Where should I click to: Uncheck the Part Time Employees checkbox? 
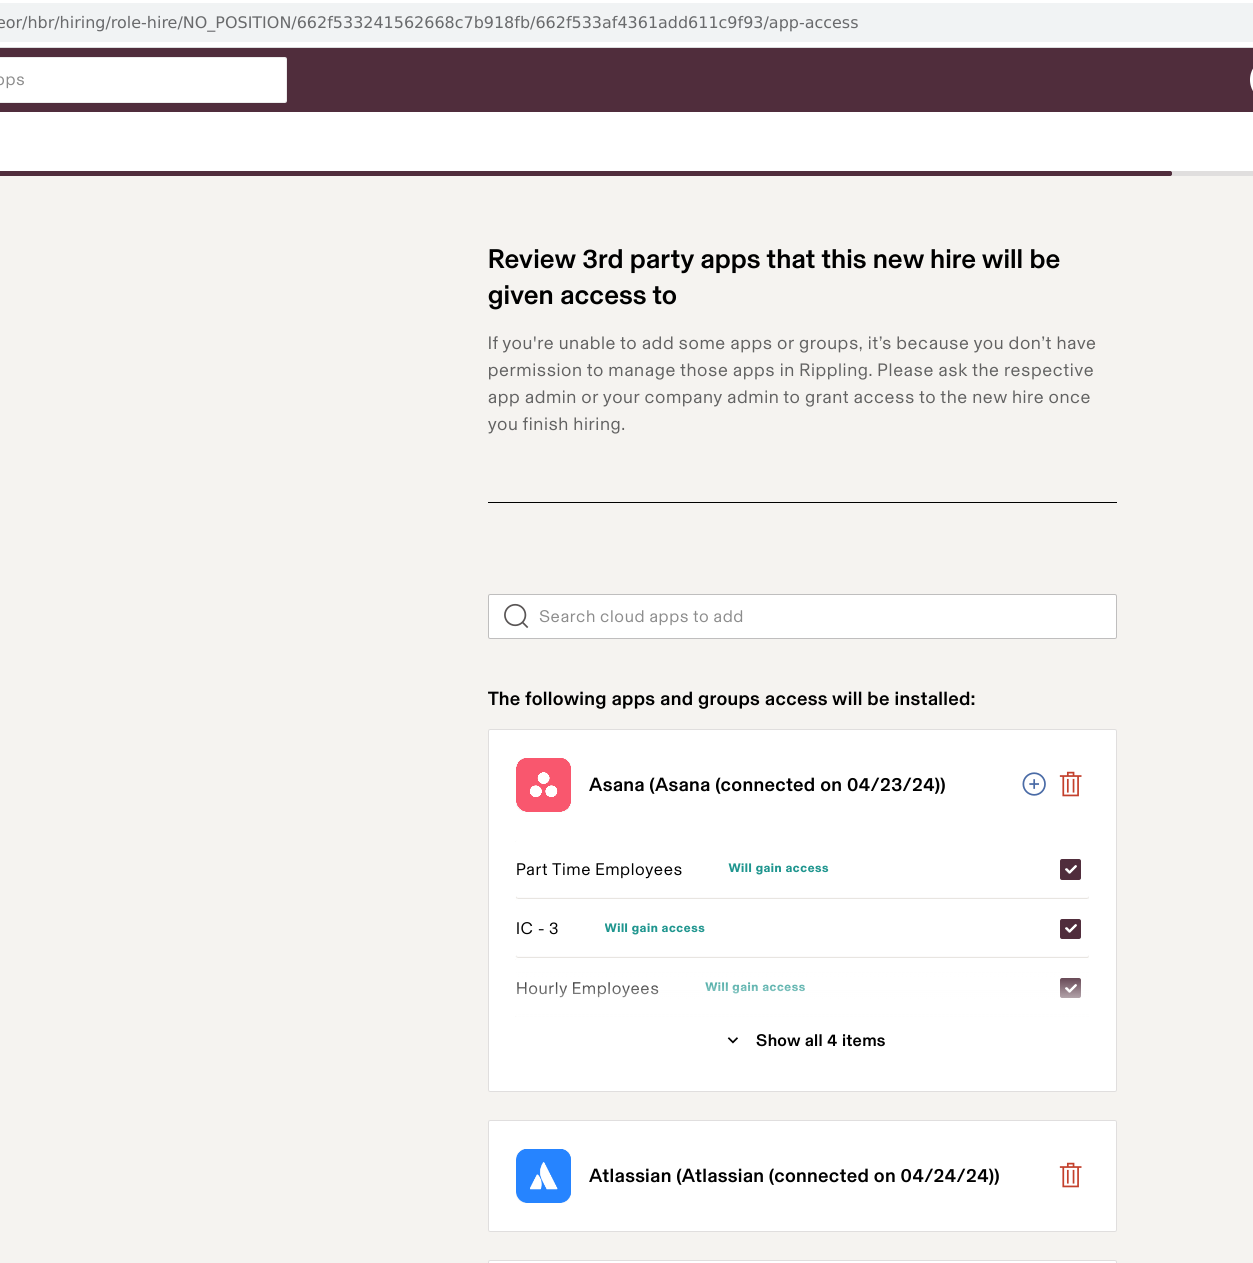1071,870
